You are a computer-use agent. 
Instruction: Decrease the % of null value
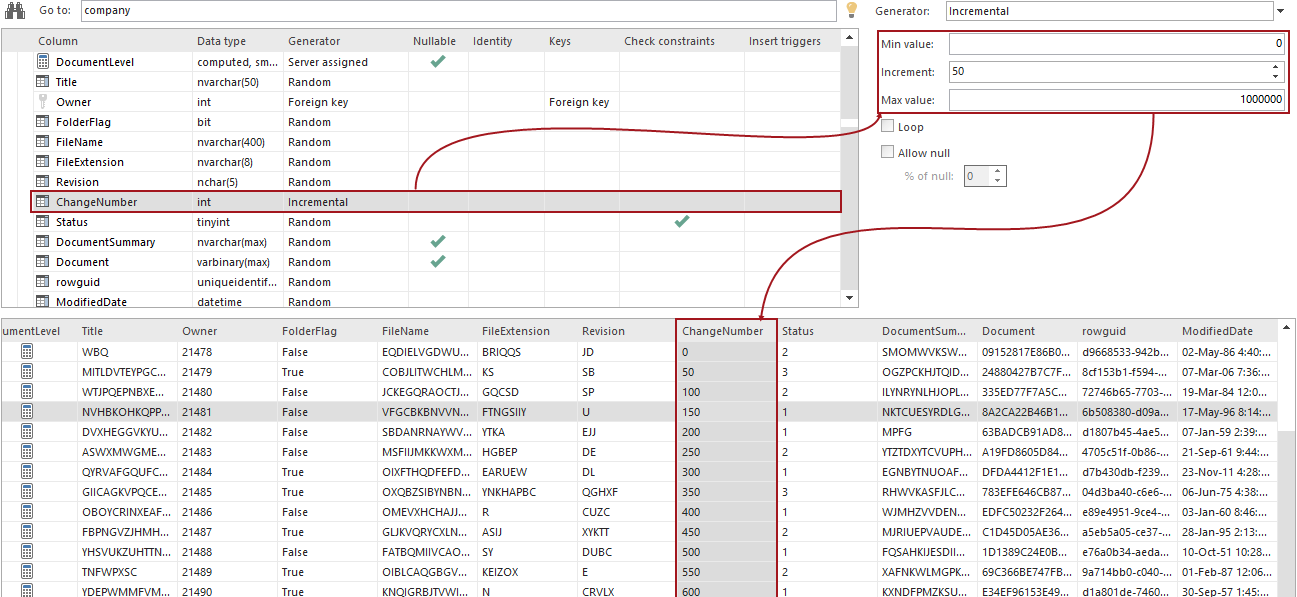(998, 181)
